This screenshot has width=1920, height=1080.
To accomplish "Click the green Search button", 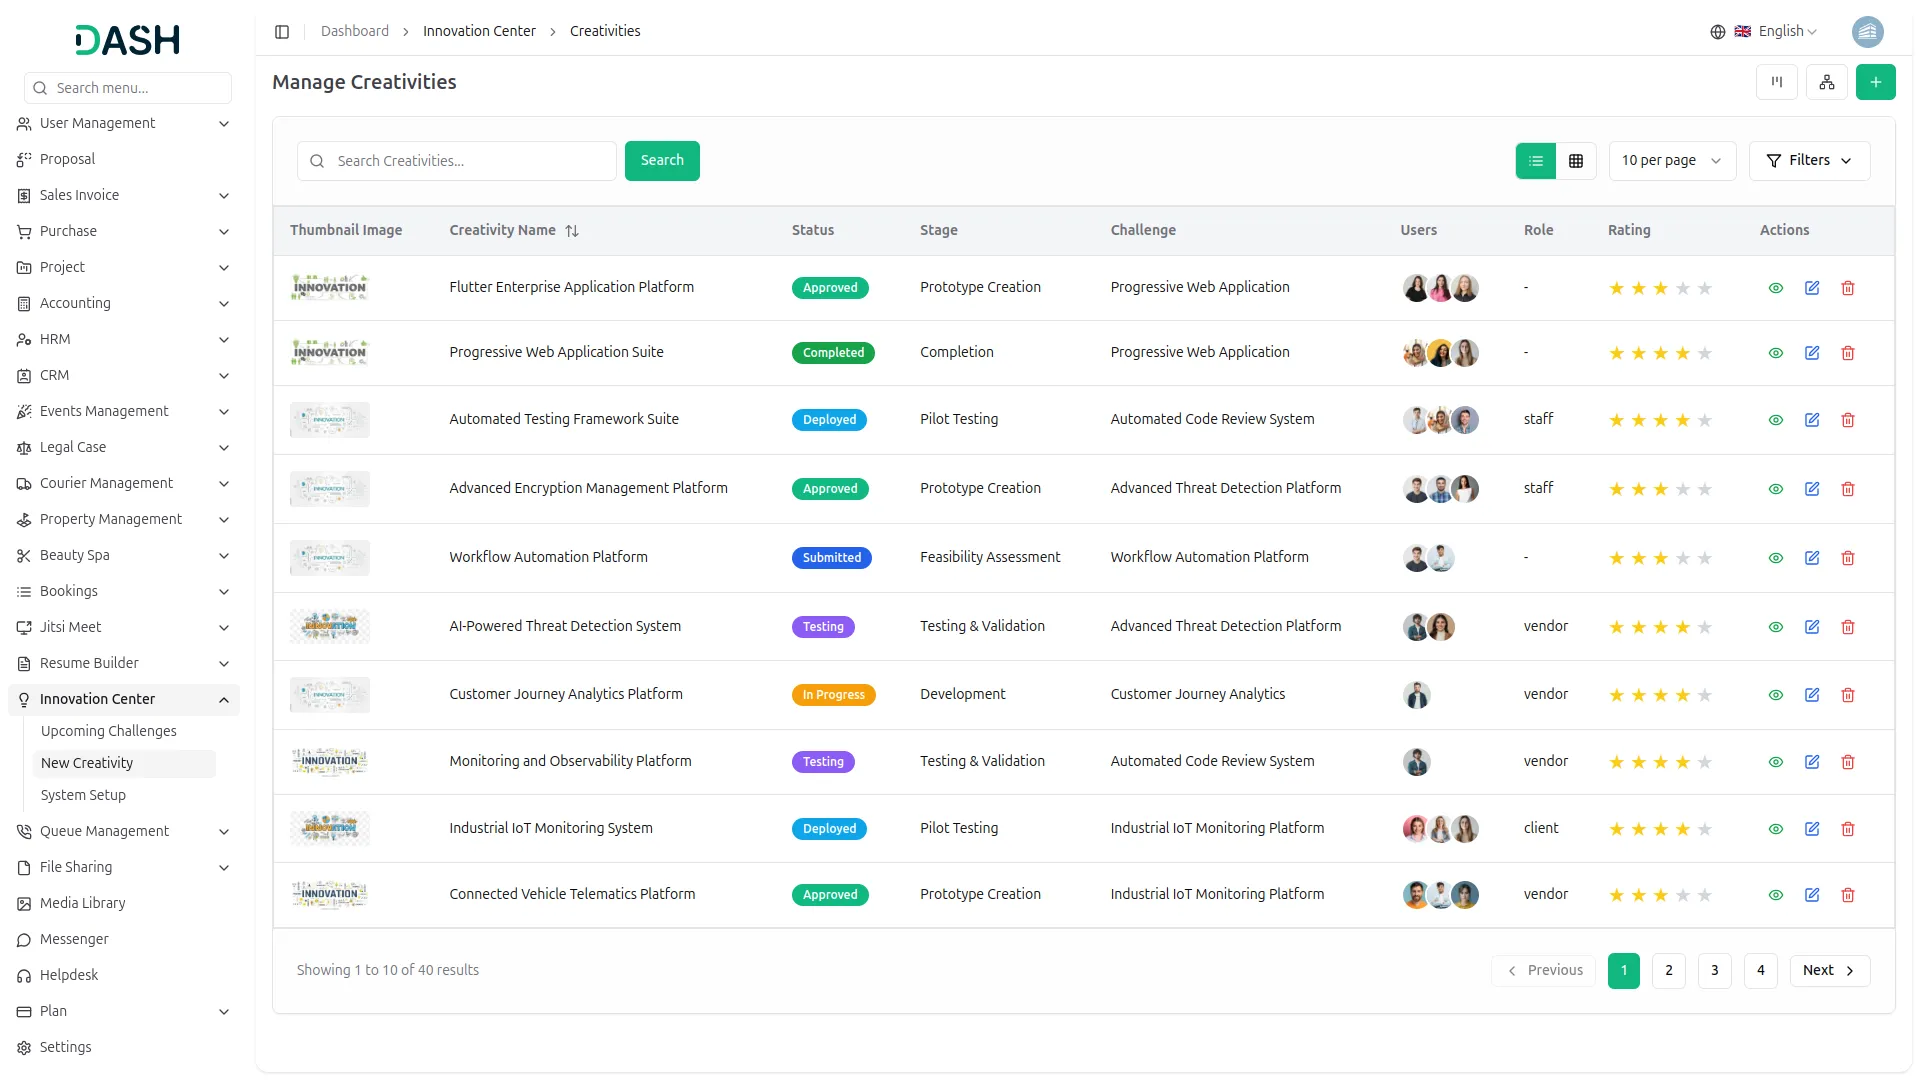I will tap(662, 161).
